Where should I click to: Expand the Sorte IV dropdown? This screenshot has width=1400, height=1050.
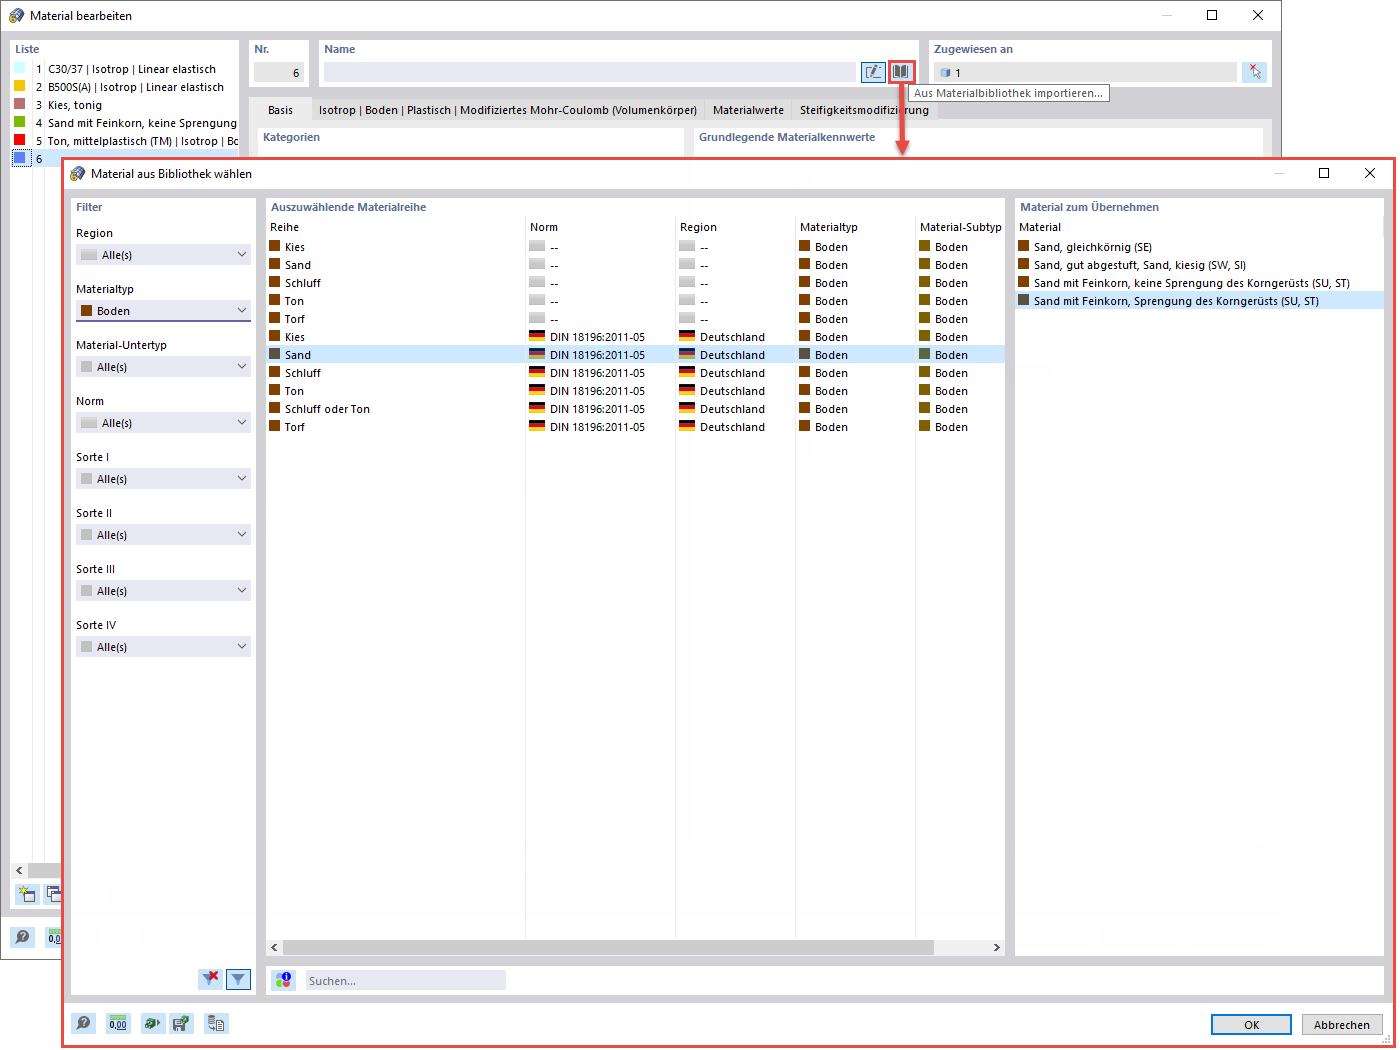[163, 647]
